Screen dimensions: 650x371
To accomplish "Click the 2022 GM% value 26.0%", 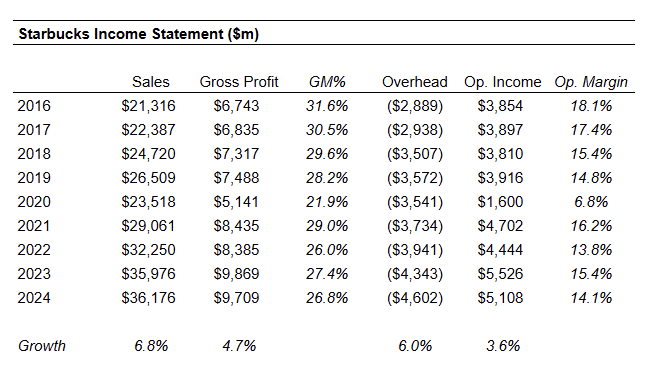I will pyautogui.click(x=327, y=250).
